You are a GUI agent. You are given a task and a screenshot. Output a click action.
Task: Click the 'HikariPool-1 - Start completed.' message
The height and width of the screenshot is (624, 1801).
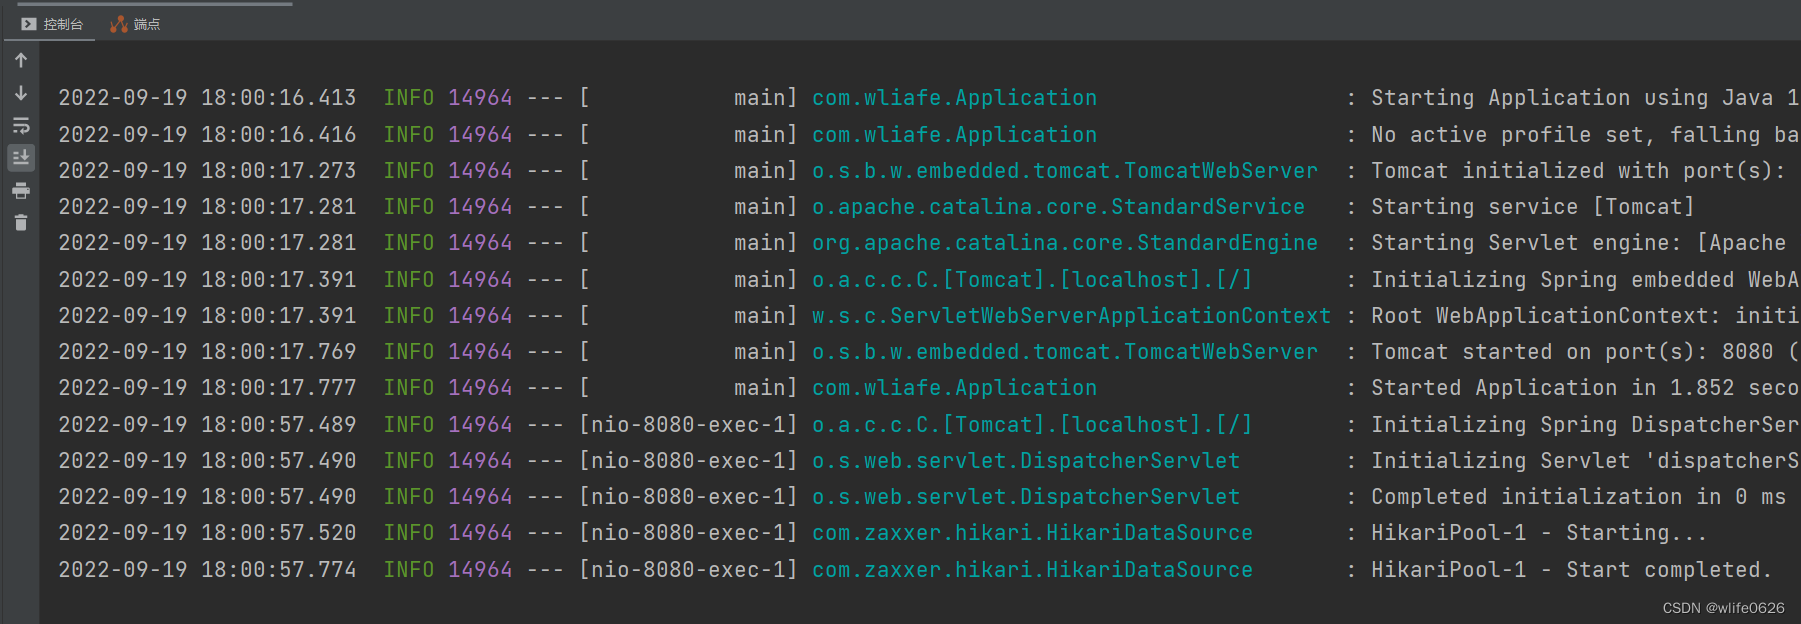[1570, 570]
